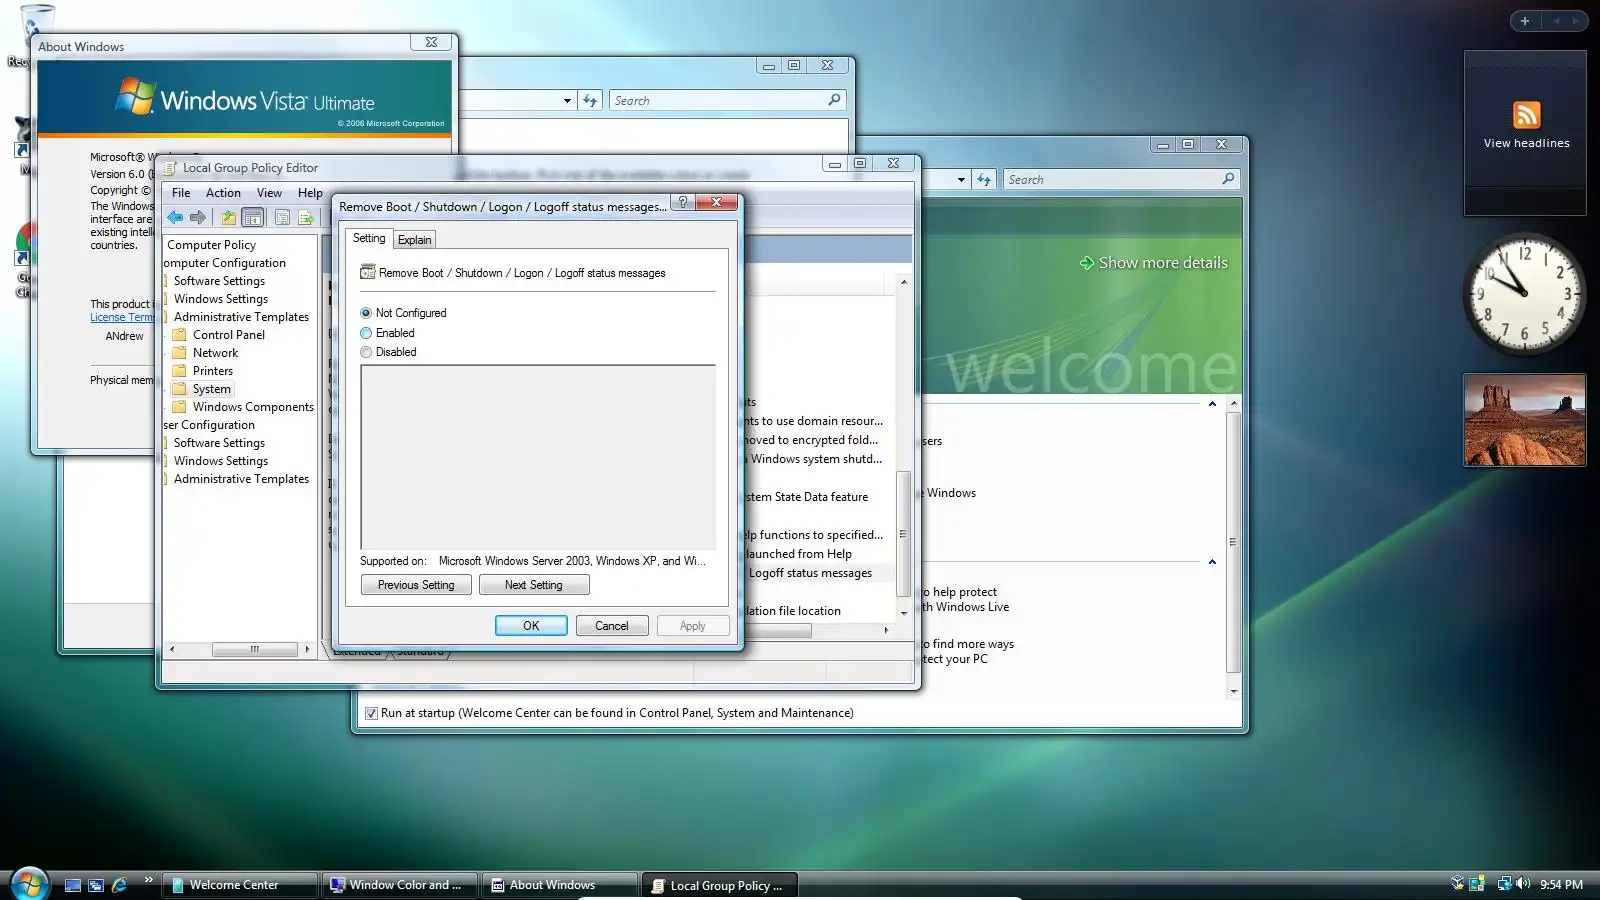Click the Previous Setting button
This screenshot has width=1600, height=900.
(416, 585)
